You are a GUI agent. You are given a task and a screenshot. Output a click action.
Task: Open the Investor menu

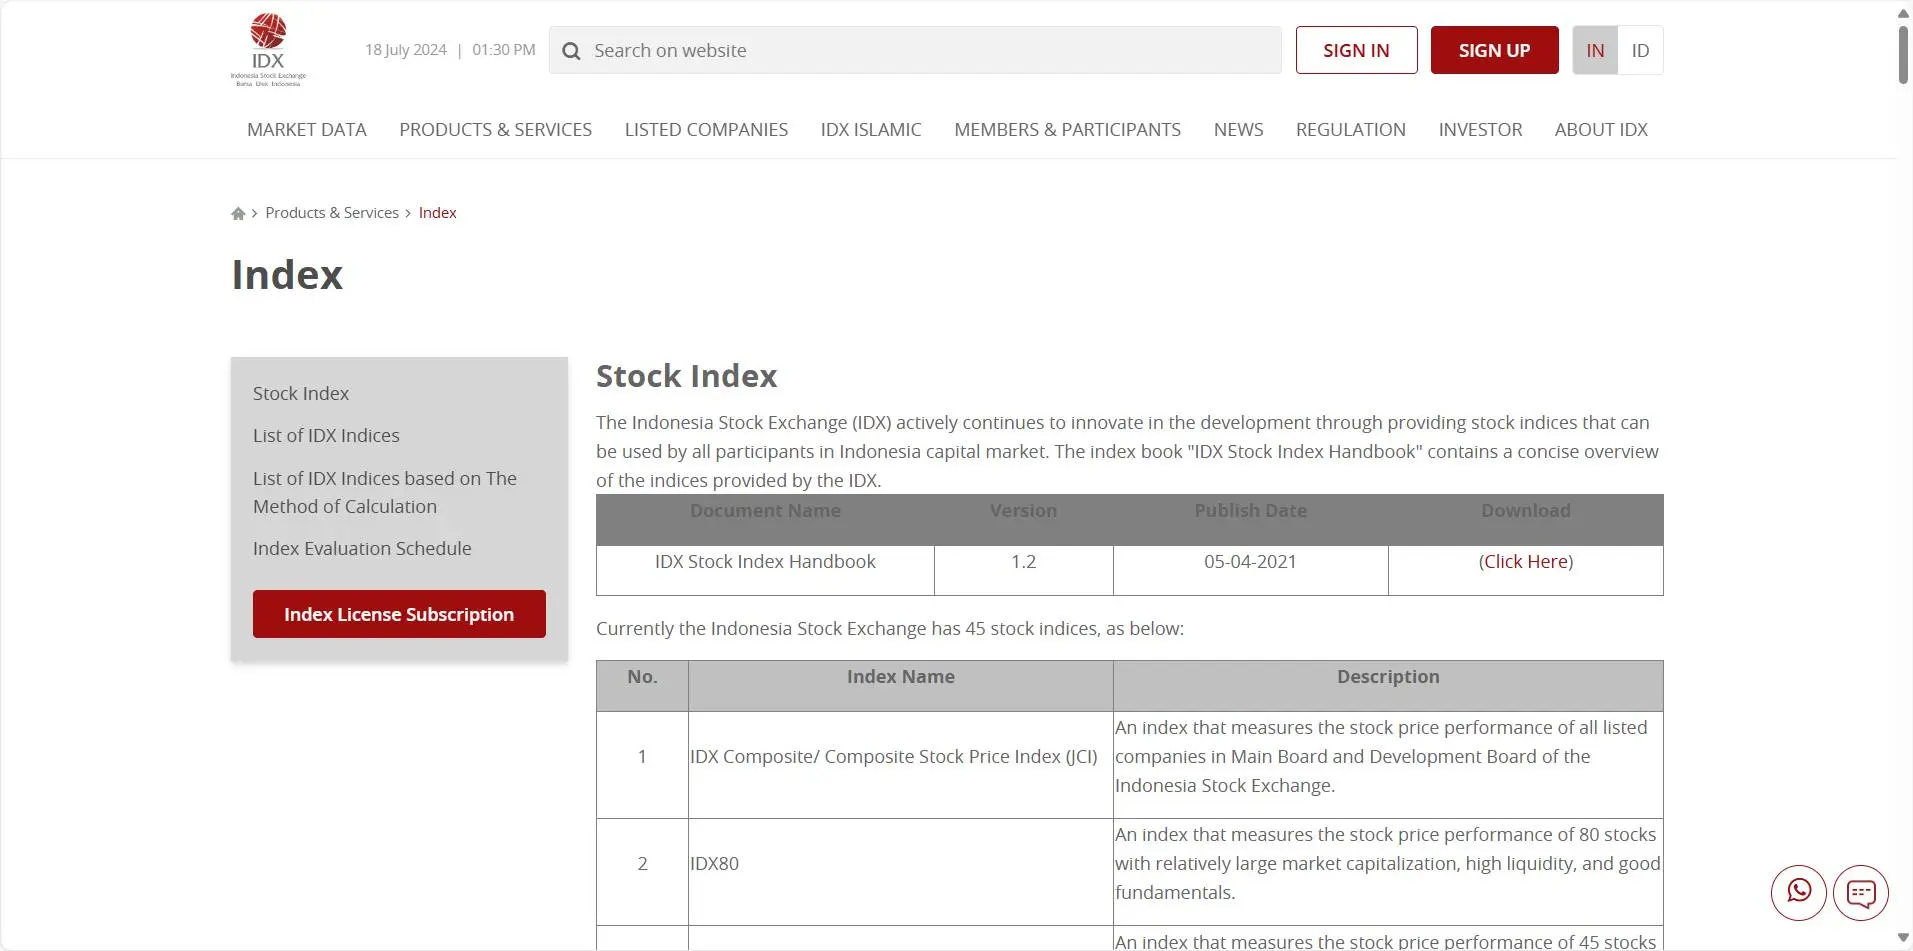pyautogui.click(x=1480, y=130)
